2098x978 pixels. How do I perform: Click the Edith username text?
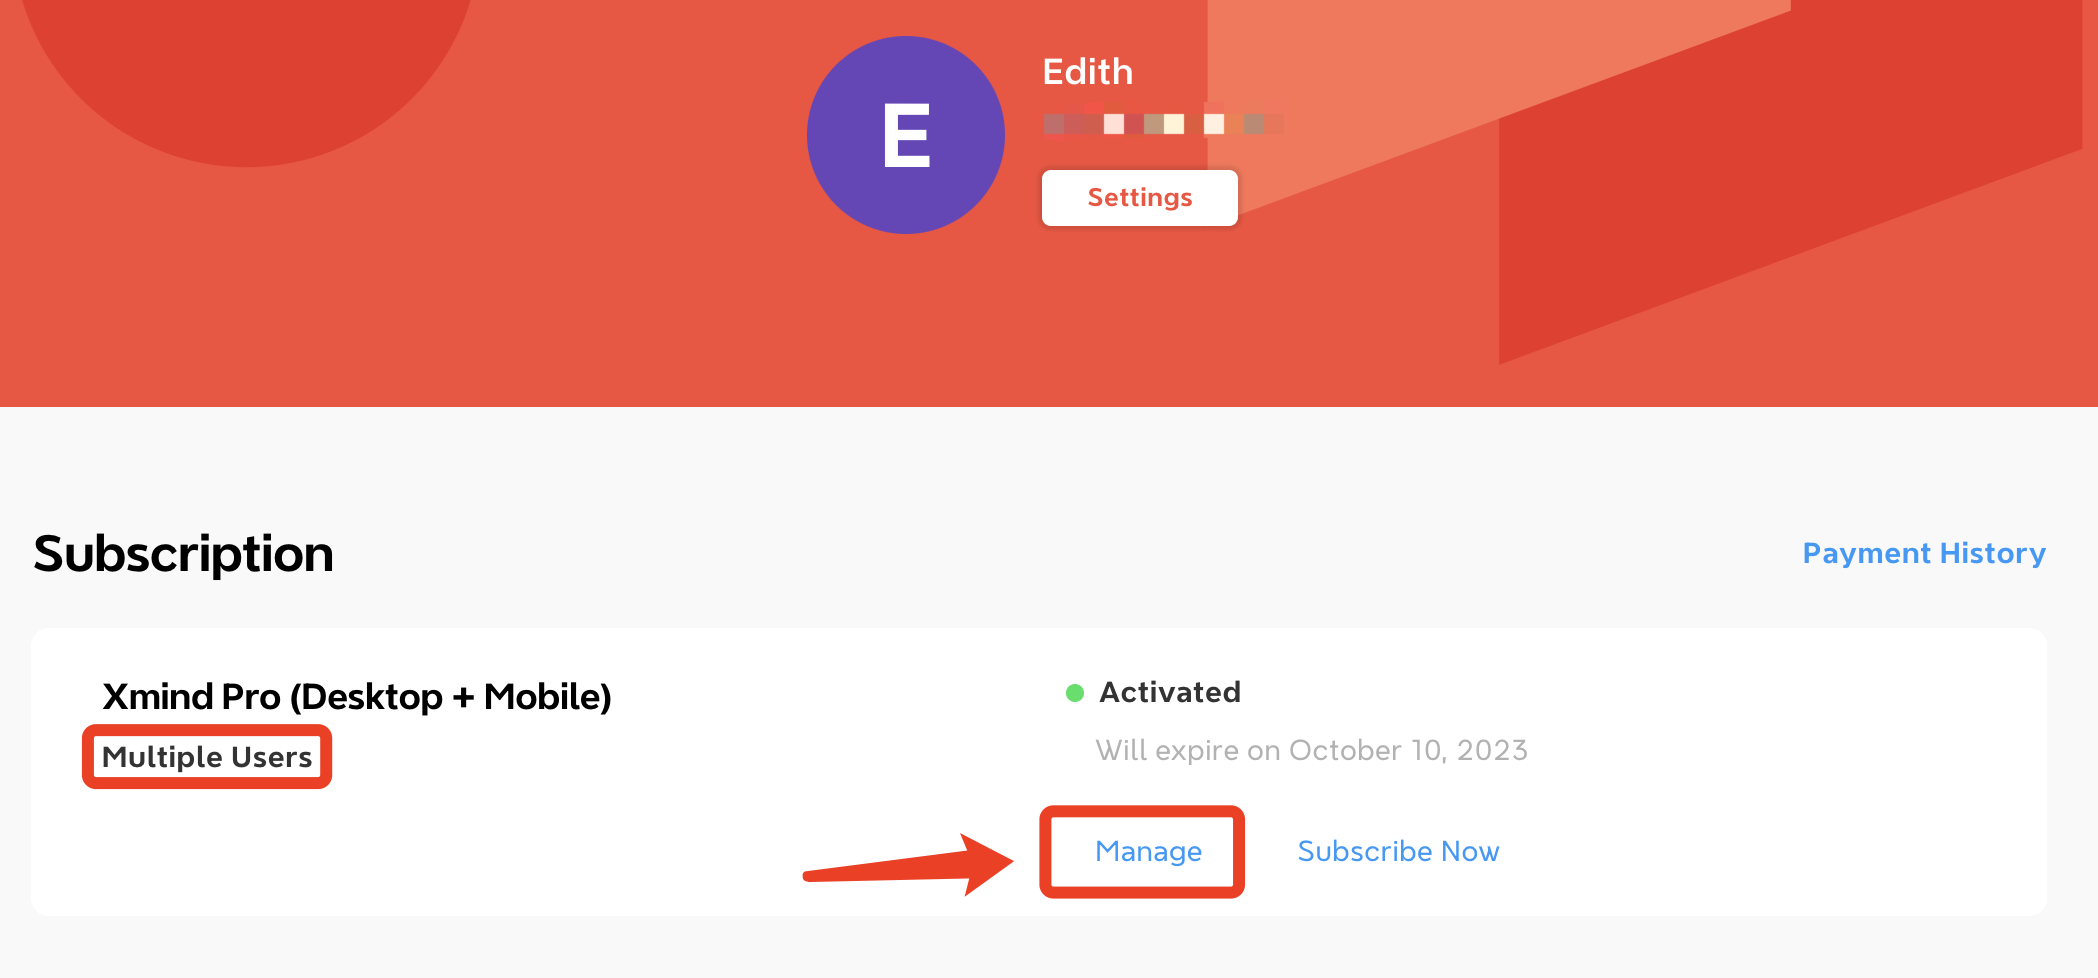click(x=1087, y=72)
